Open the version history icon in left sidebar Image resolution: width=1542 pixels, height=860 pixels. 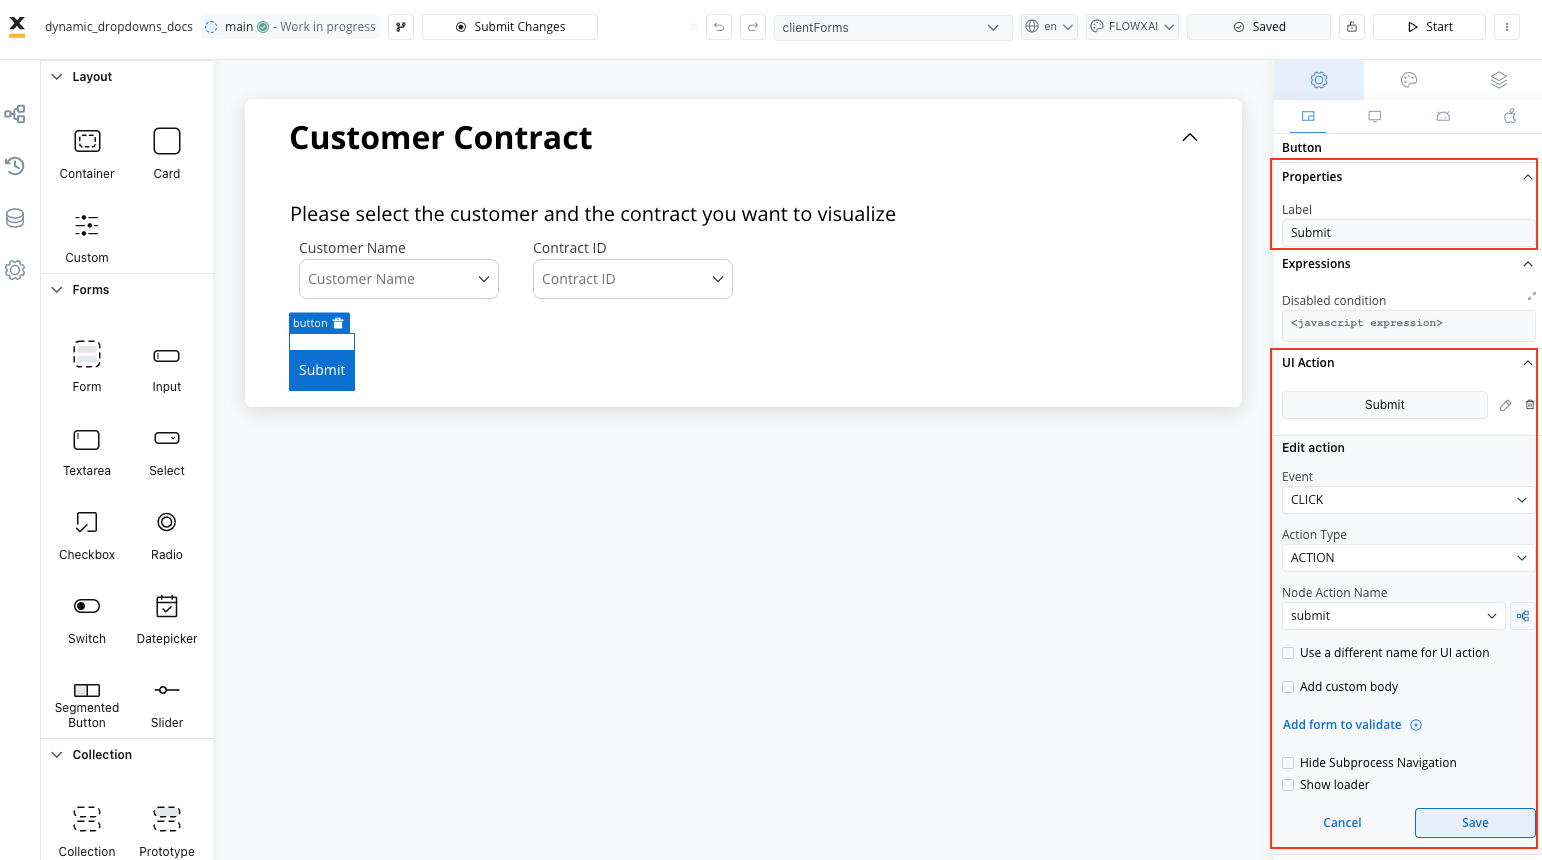[x=15, y=166]
